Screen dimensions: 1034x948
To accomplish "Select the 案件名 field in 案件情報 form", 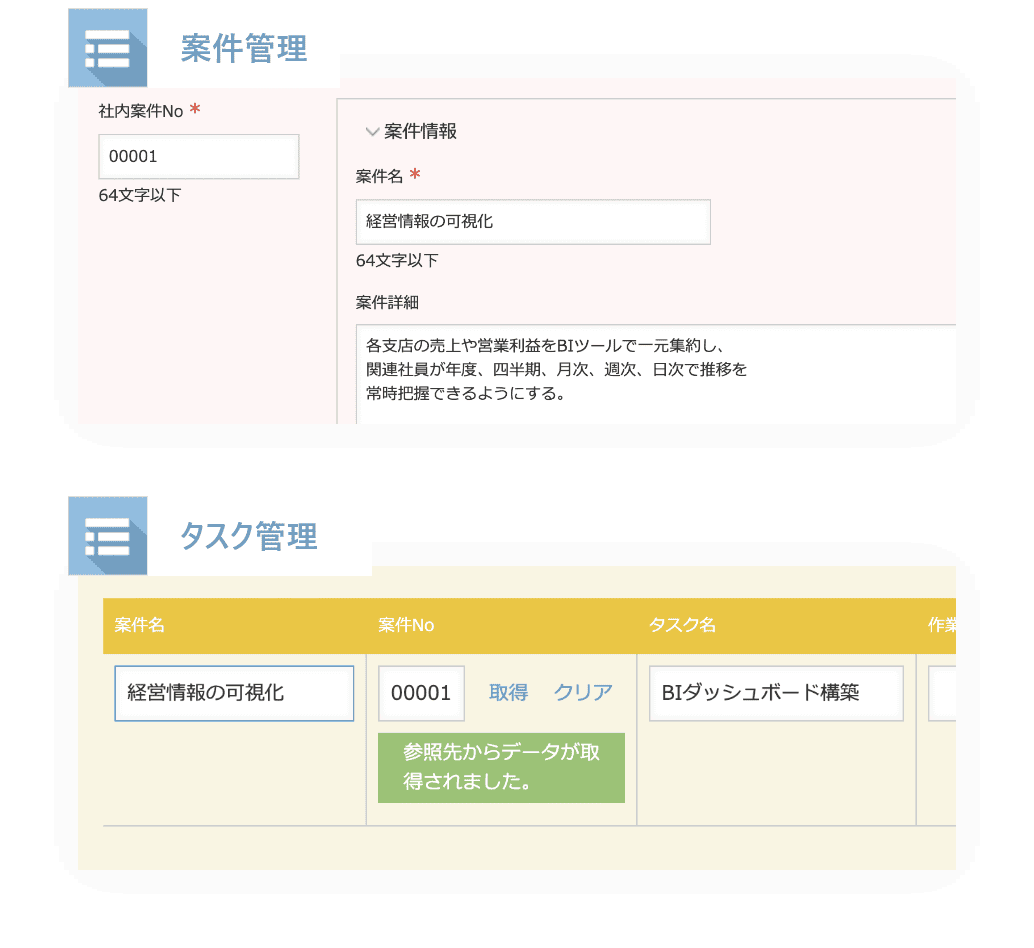I will 533,222.
